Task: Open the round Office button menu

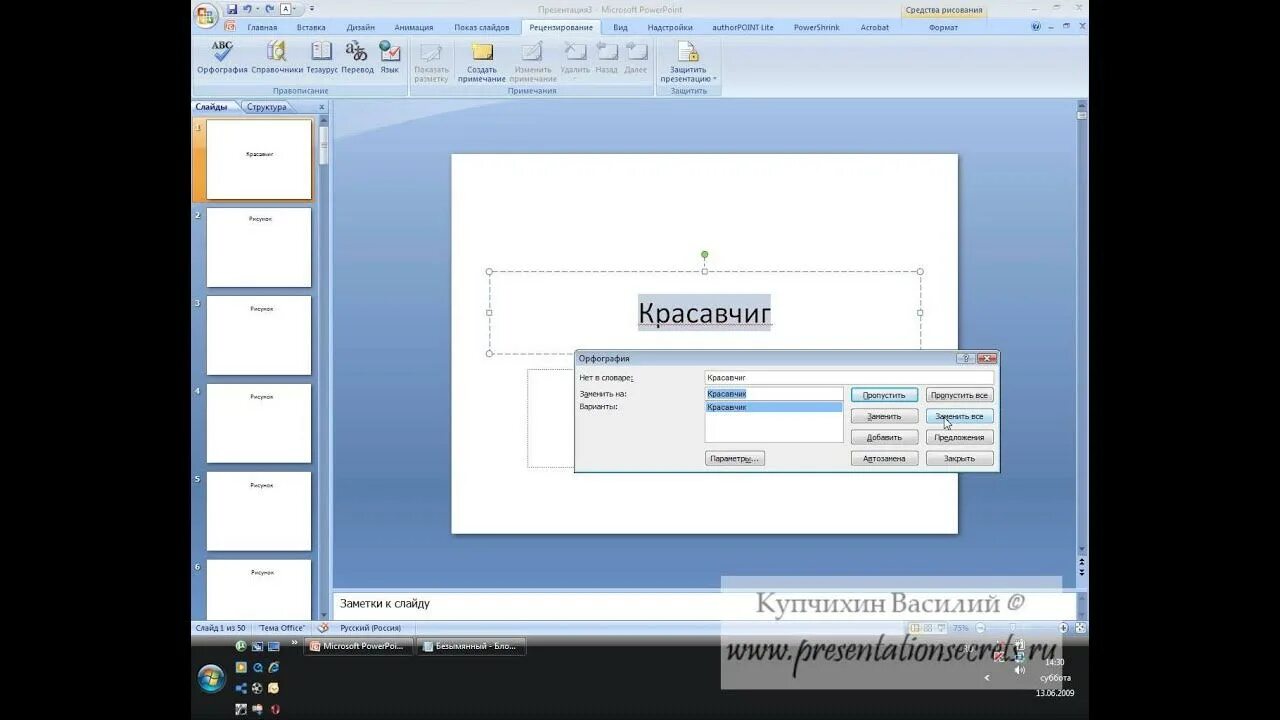Action: [206, 15]
